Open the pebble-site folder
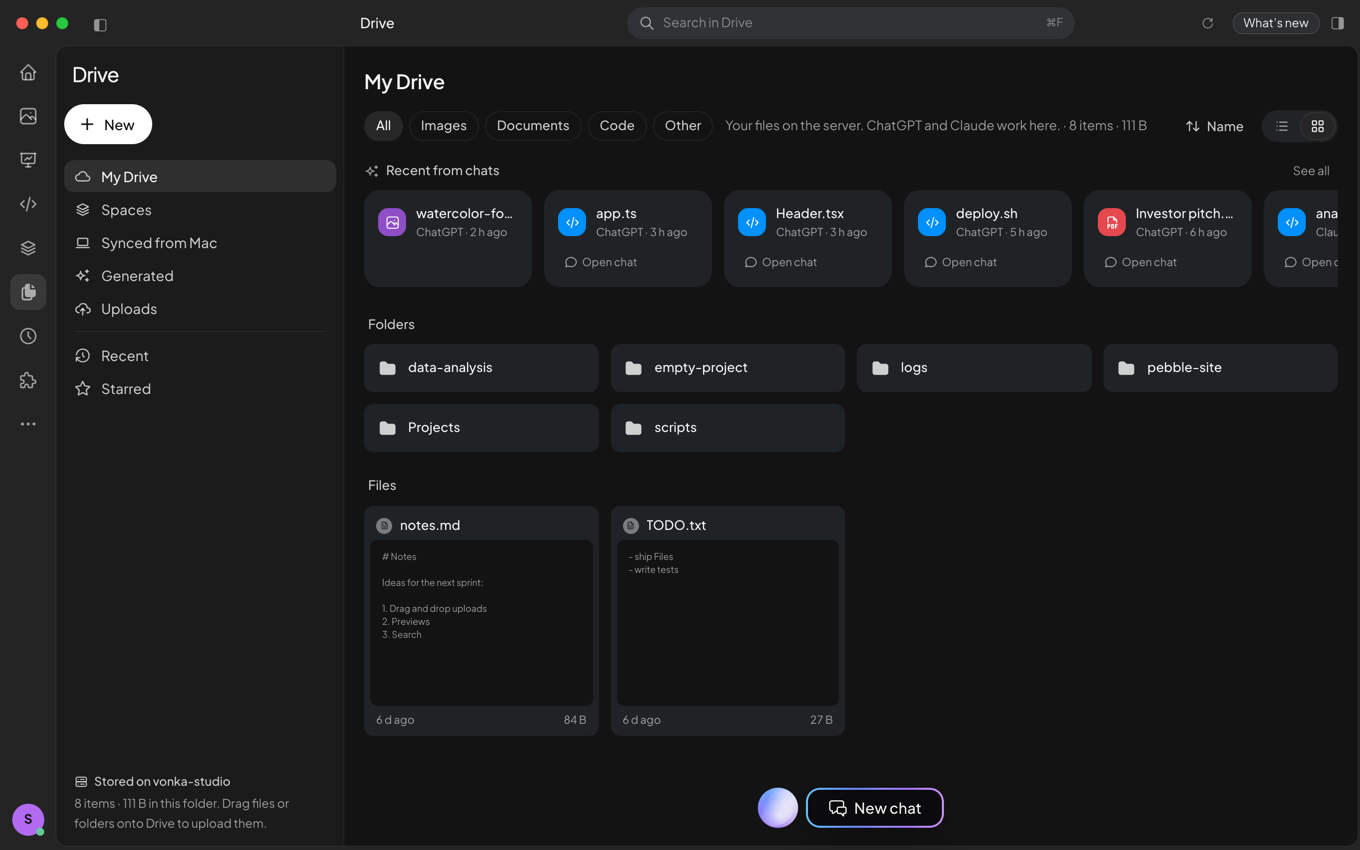The image size is (1360, 850). [1220, 368]
